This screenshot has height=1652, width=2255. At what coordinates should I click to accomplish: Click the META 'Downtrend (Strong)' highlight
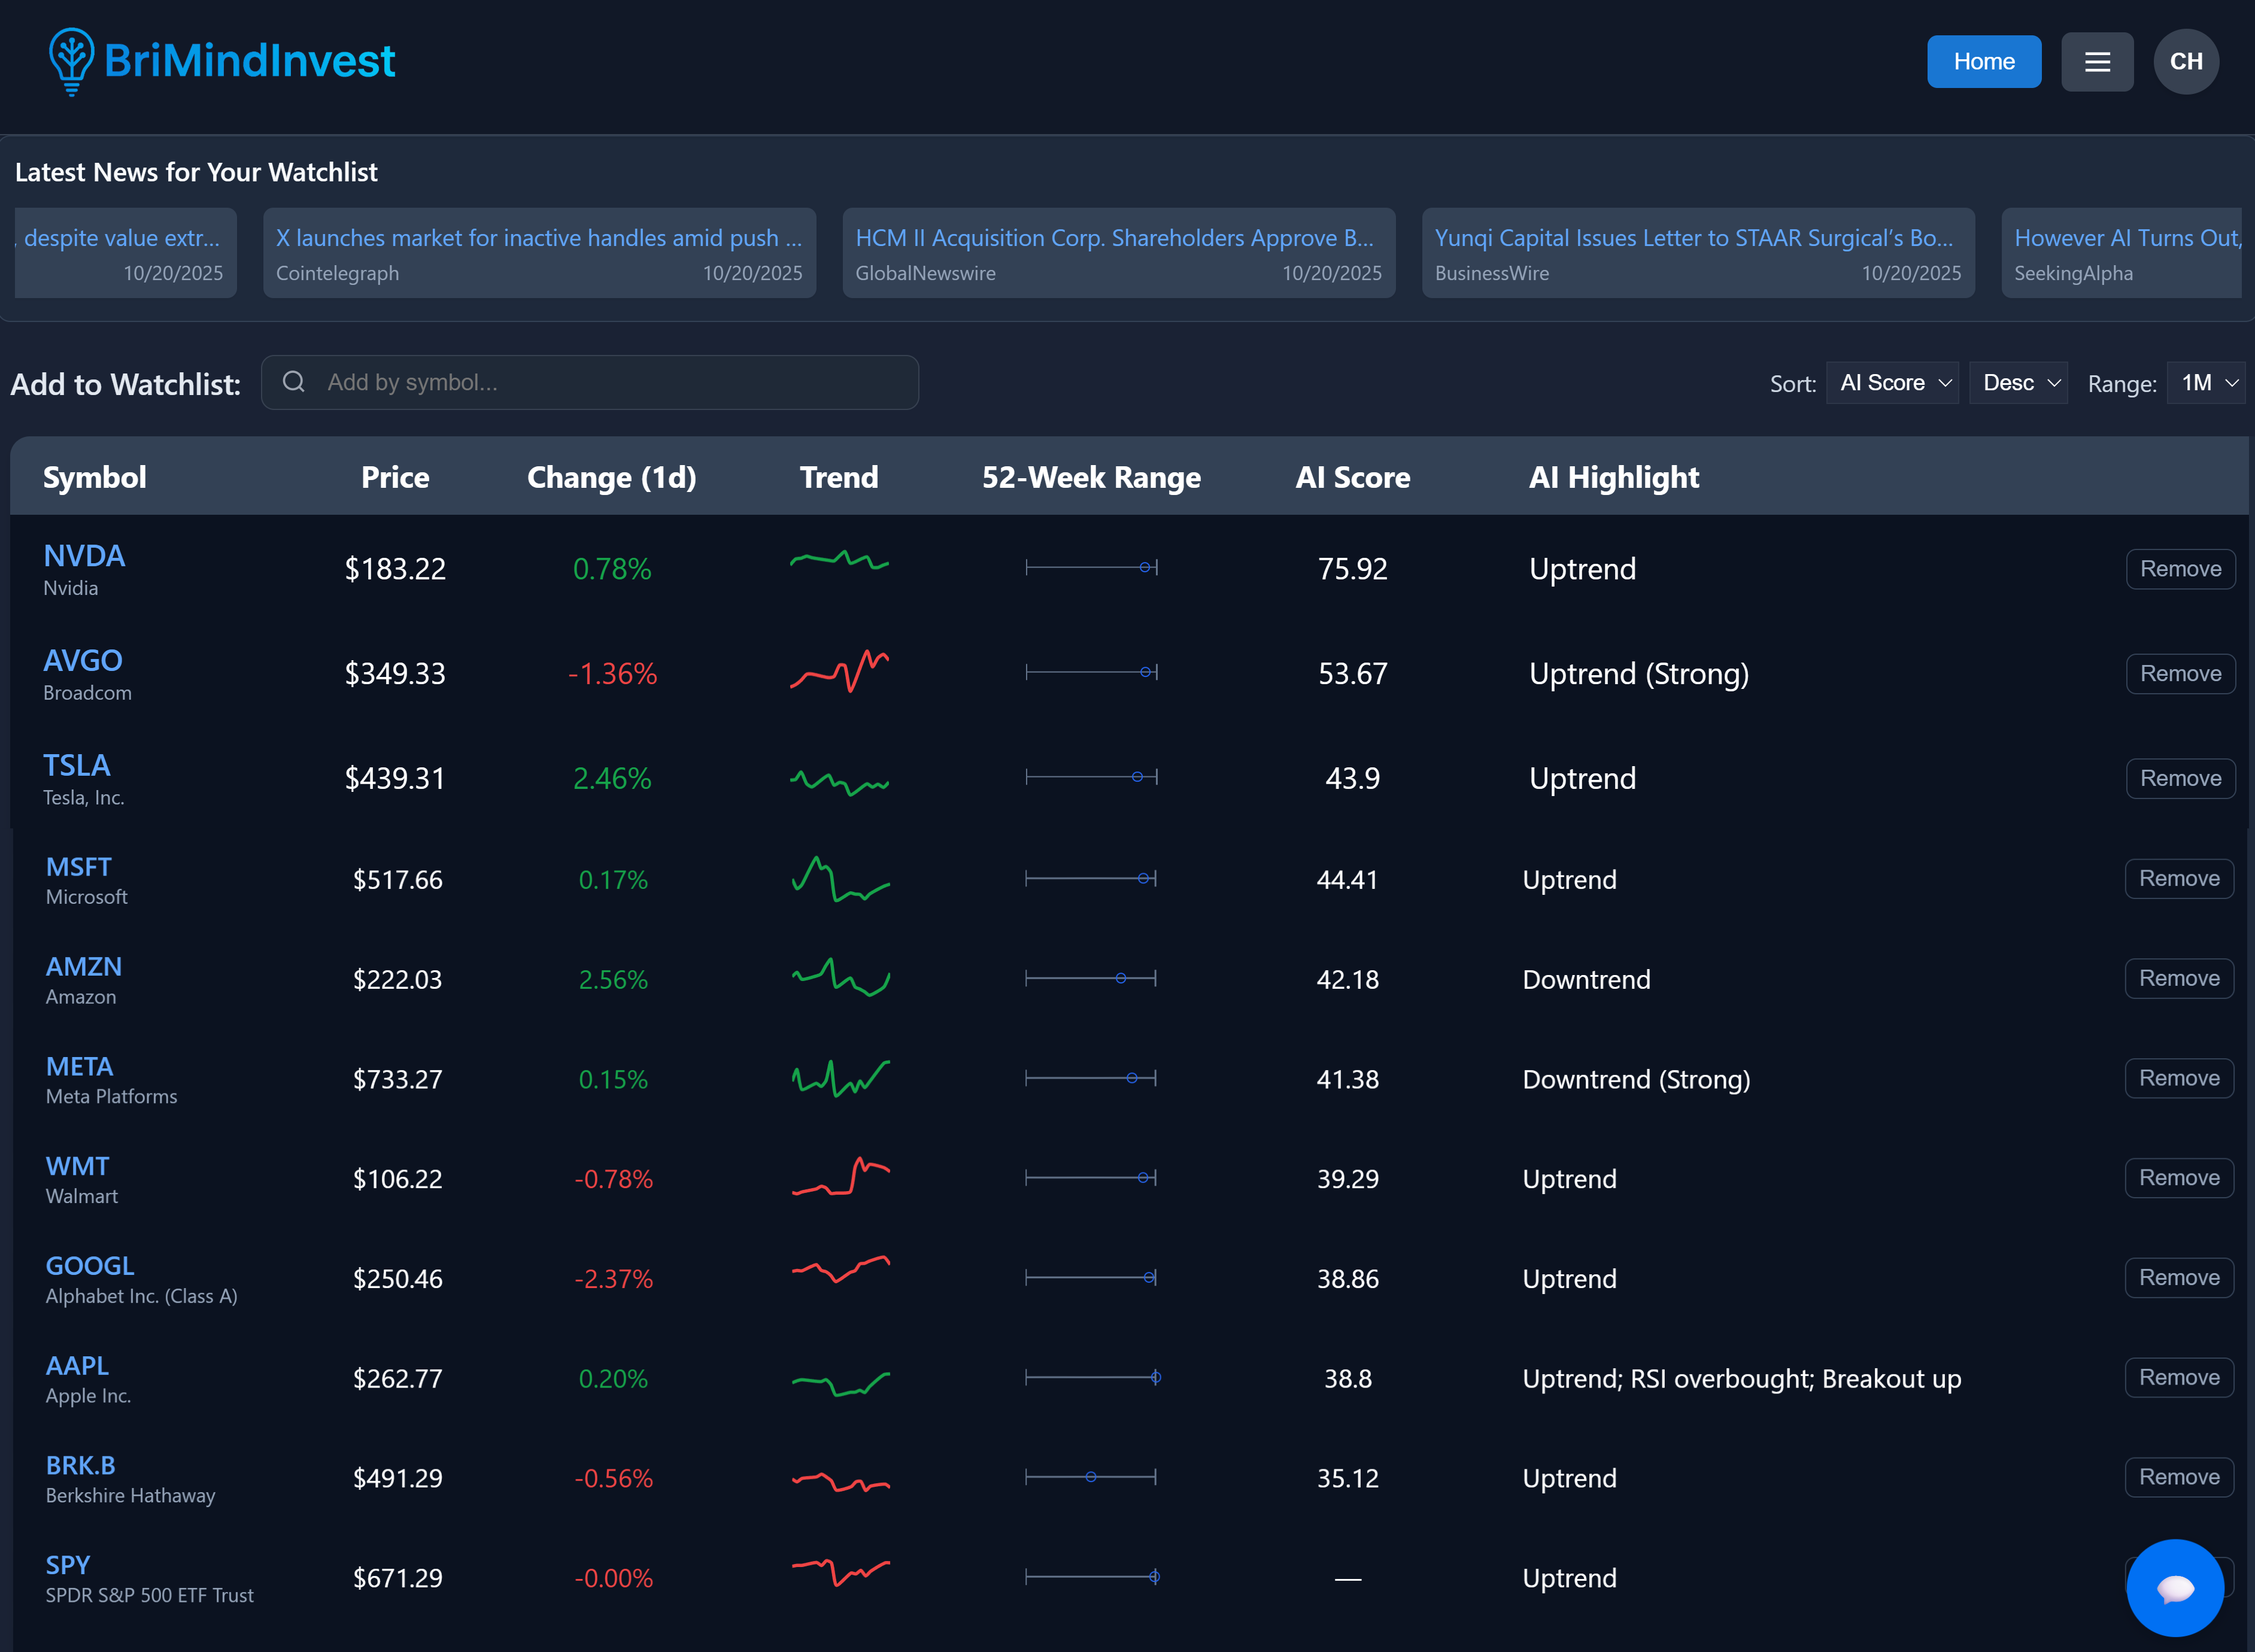(x=1636, y=1080)
